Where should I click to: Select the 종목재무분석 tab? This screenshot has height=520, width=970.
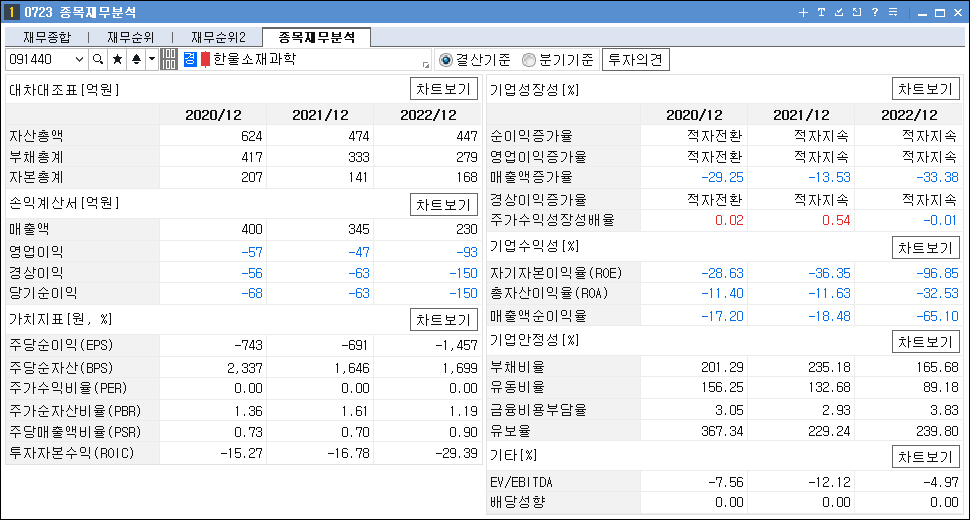317,37
